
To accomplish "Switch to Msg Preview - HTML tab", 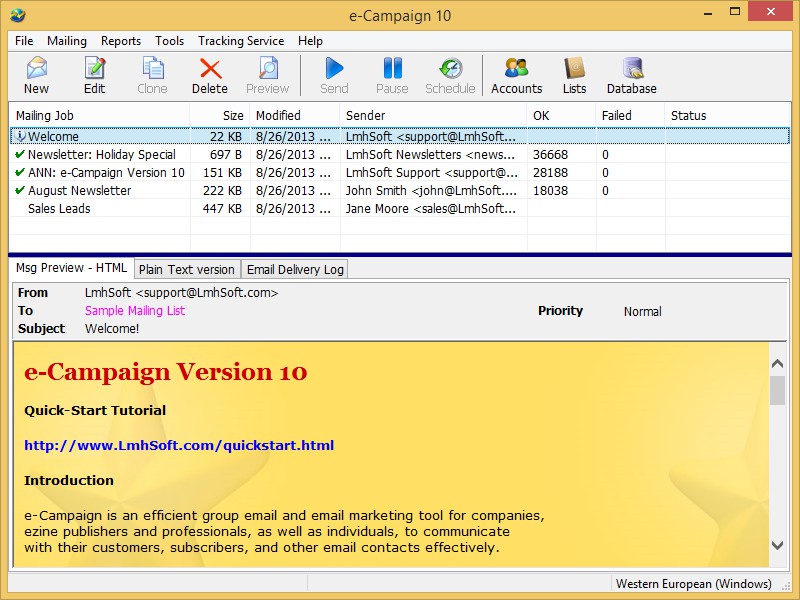I will (x=71, y=268).
